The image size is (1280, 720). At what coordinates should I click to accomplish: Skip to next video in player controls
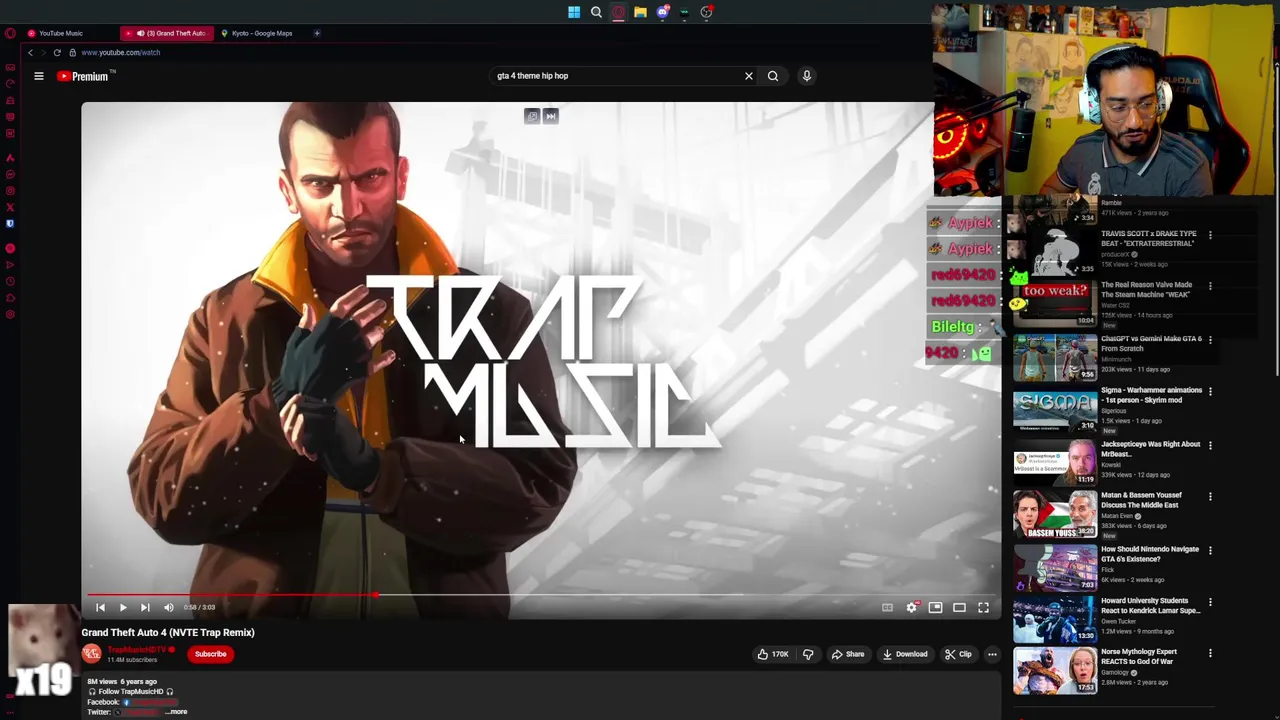pos(145,607)
